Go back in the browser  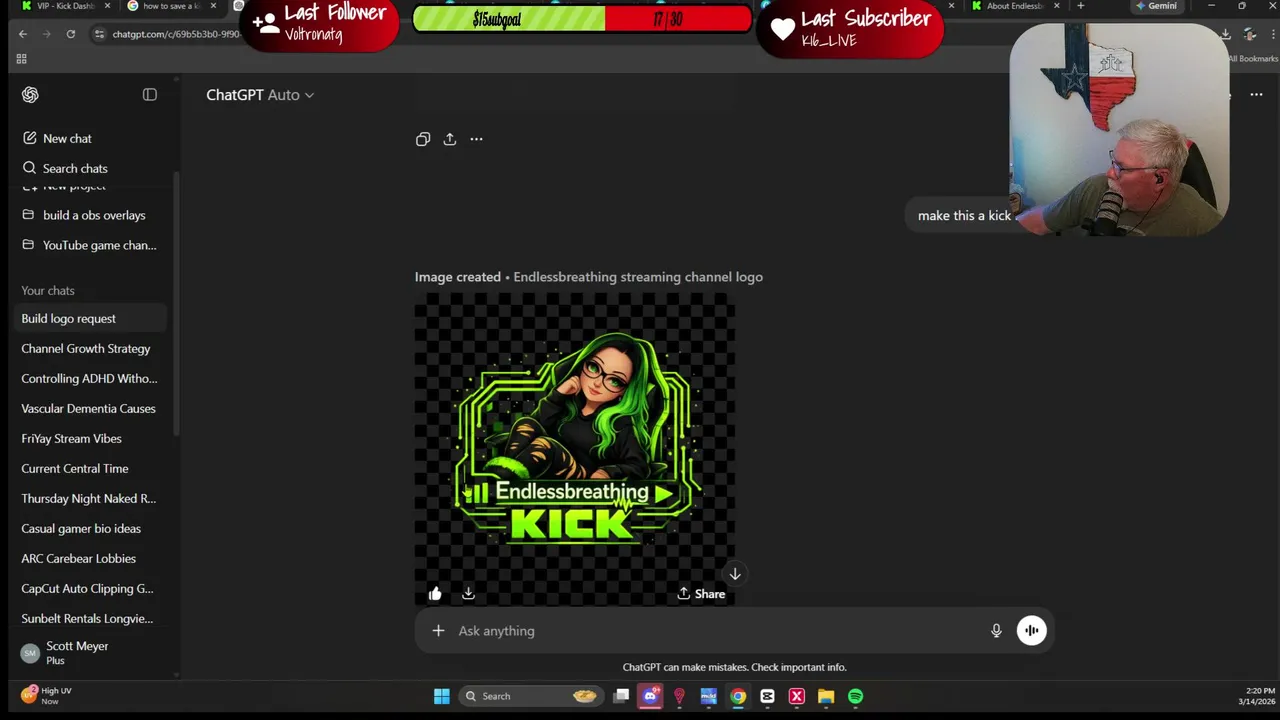[23, 34]
